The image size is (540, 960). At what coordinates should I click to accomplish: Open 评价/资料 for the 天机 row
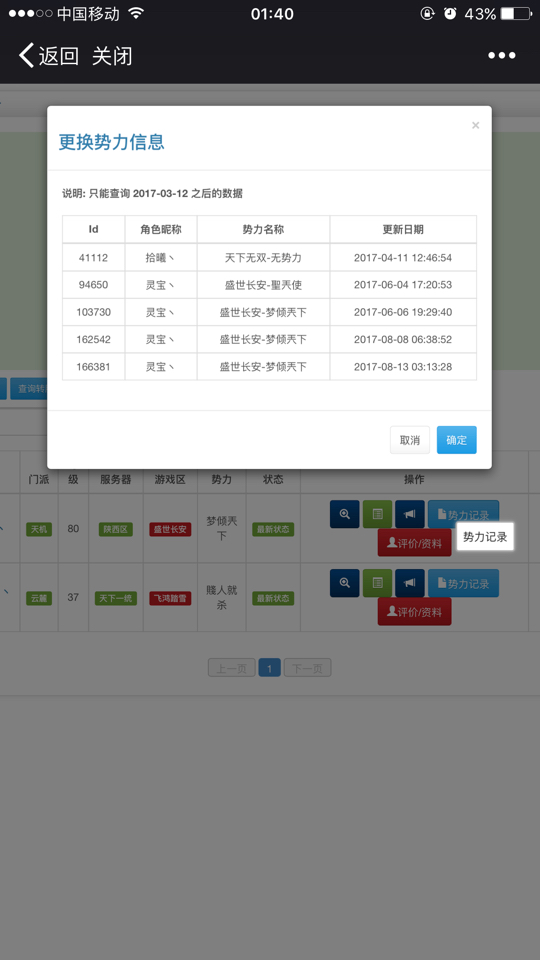(414, 542)
